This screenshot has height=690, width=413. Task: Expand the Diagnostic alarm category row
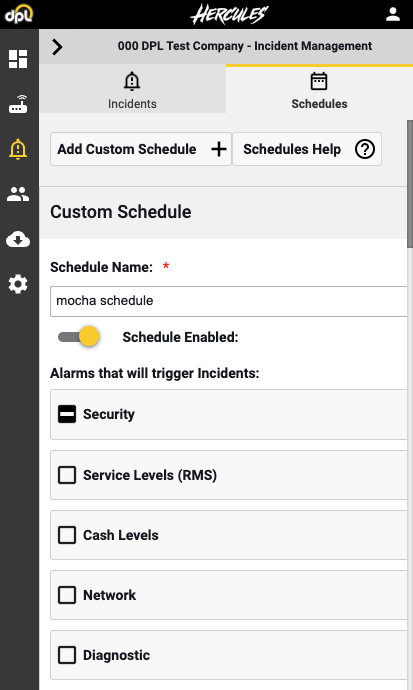pyautogui.click(x=229, y=655)
